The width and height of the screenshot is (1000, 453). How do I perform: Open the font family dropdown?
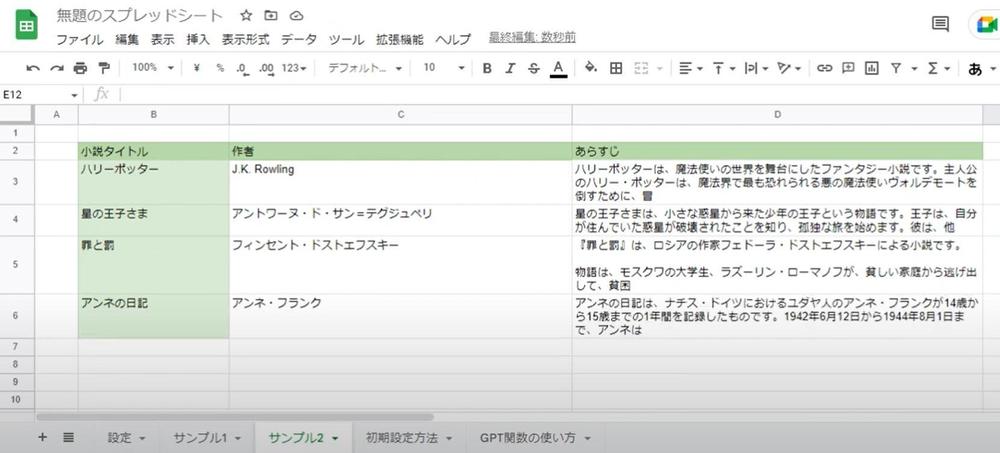click(365, 68)
